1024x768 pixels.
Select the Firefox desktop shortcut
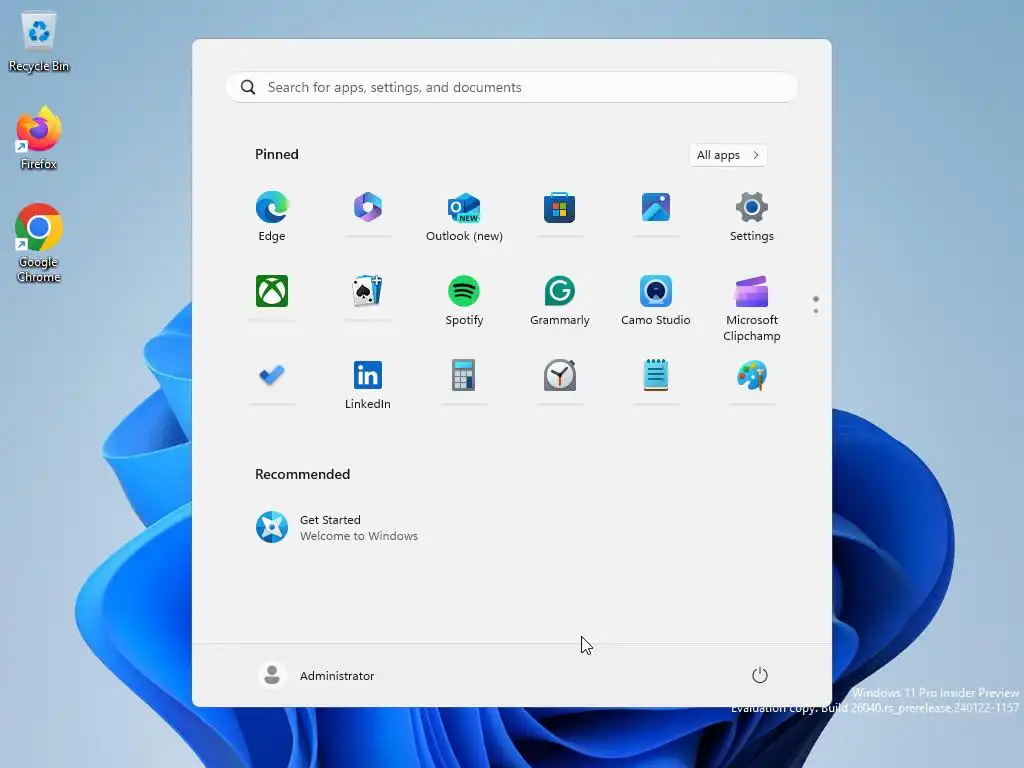pyautogui.click(x=39, y=138)
